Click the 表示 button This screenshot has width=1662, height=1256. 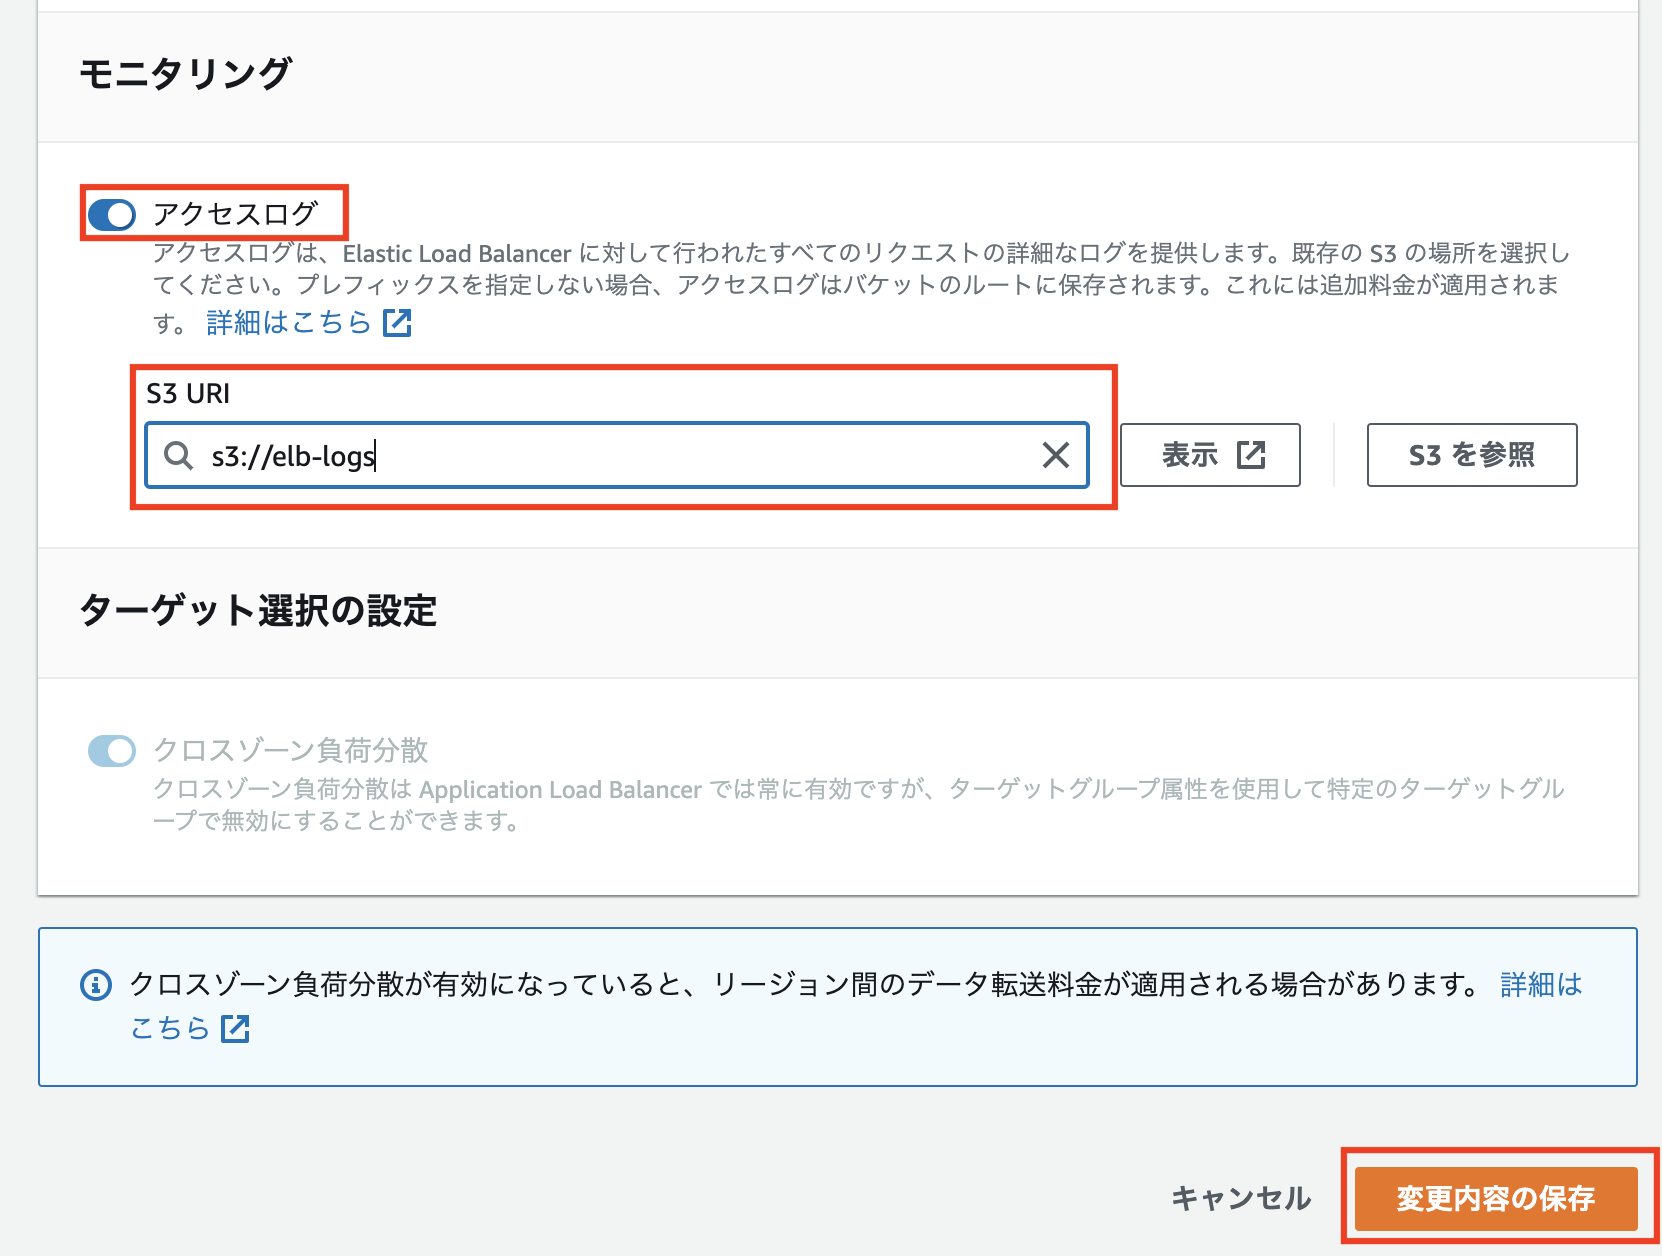pos(1210,455)
